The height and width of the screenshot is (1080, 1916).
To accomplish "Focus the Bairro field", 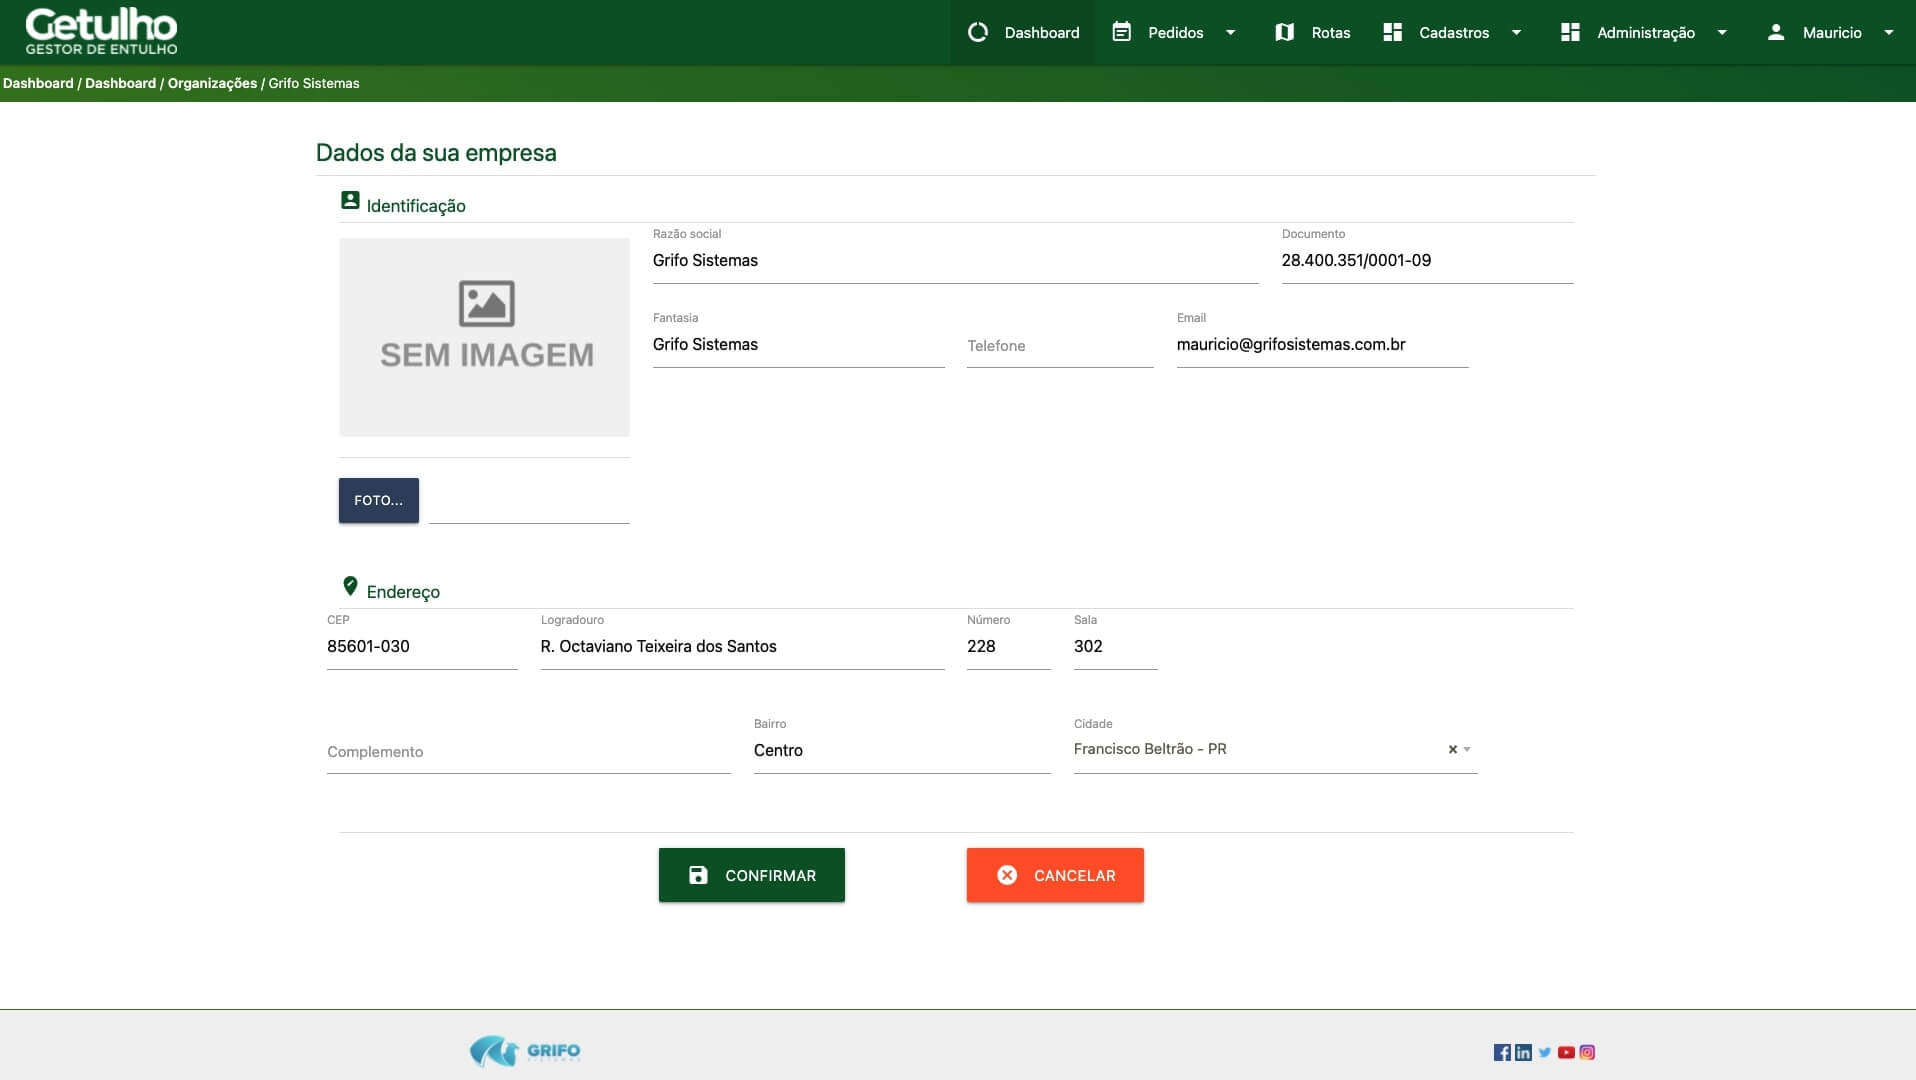I will (x=902, y=750).
